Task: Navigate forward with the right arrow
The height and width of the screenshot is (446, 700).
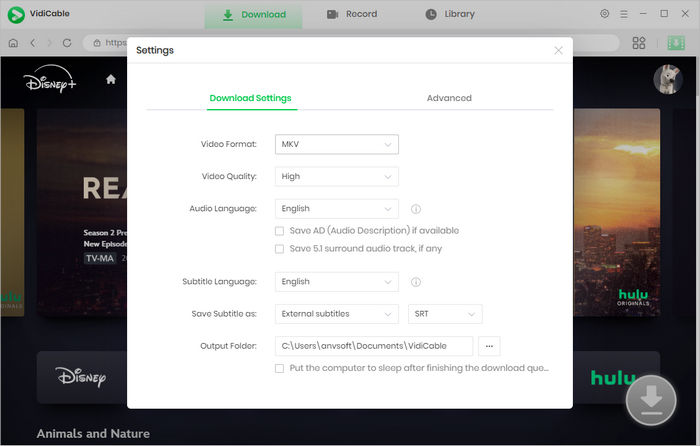Action: point(50,43)
